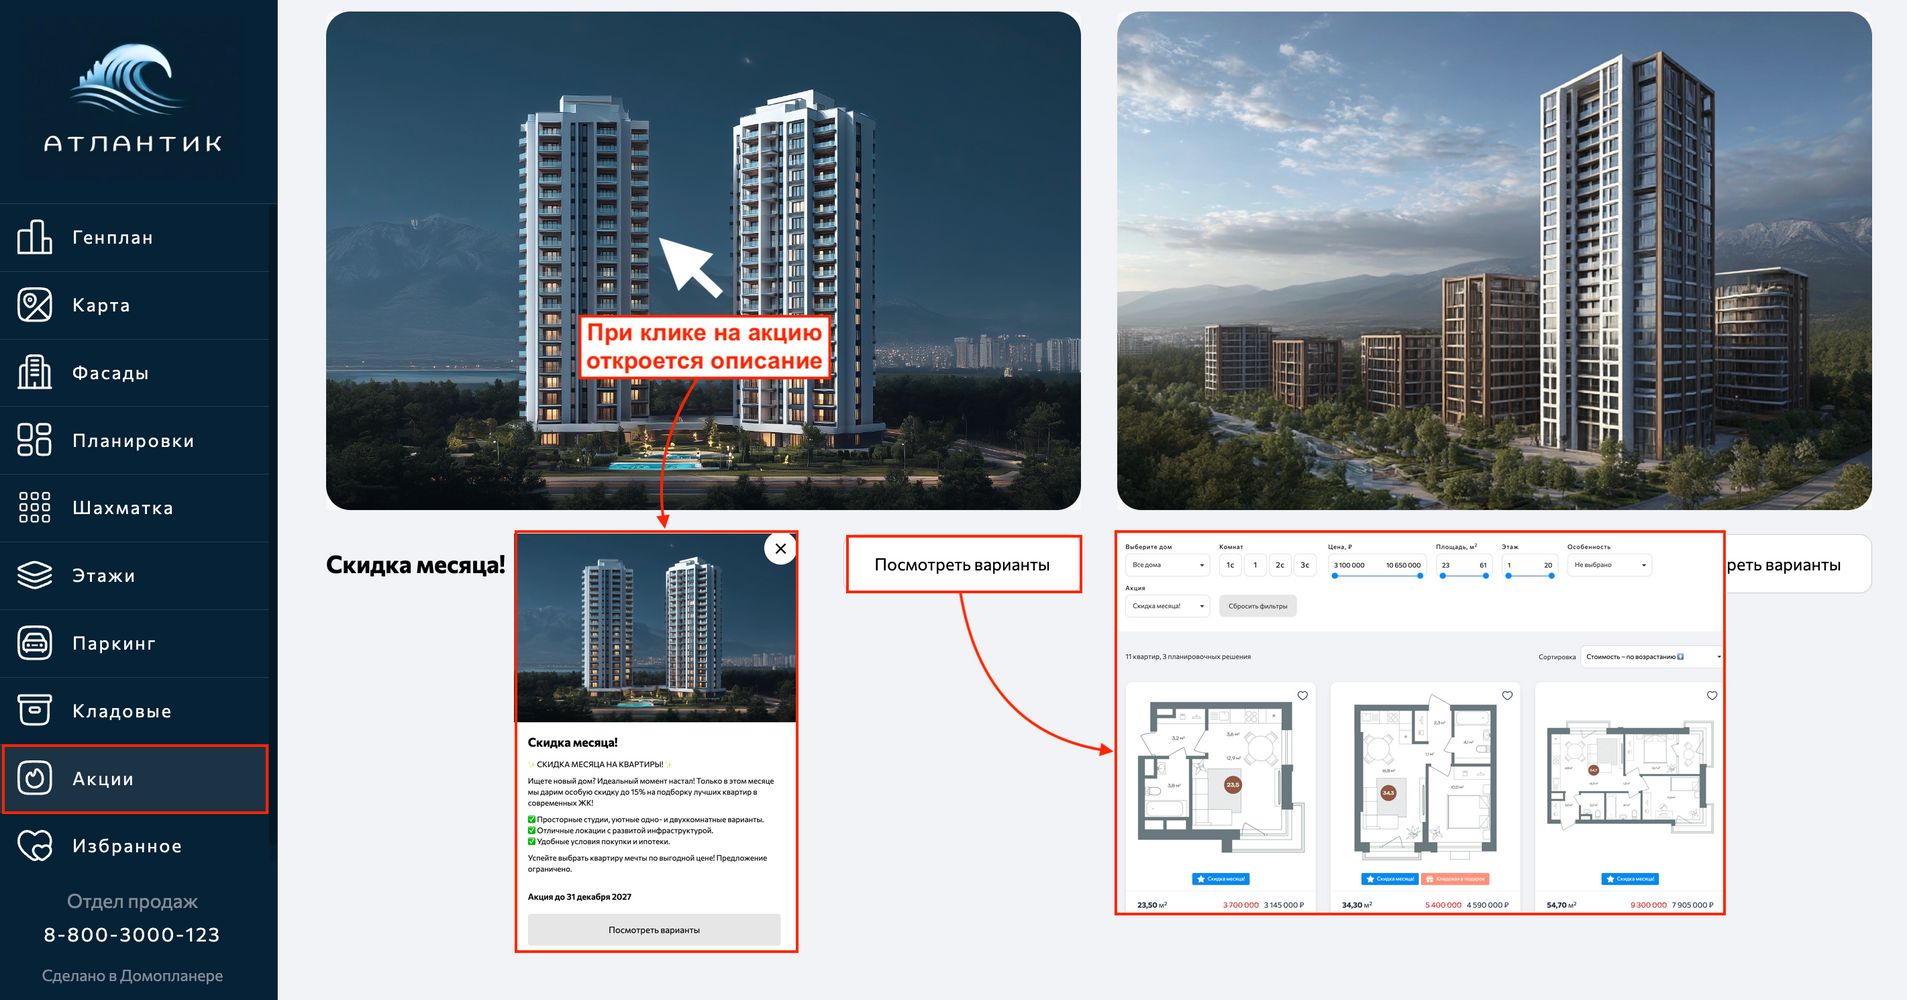Click the Планировки layout icon

tap(35, 440)
